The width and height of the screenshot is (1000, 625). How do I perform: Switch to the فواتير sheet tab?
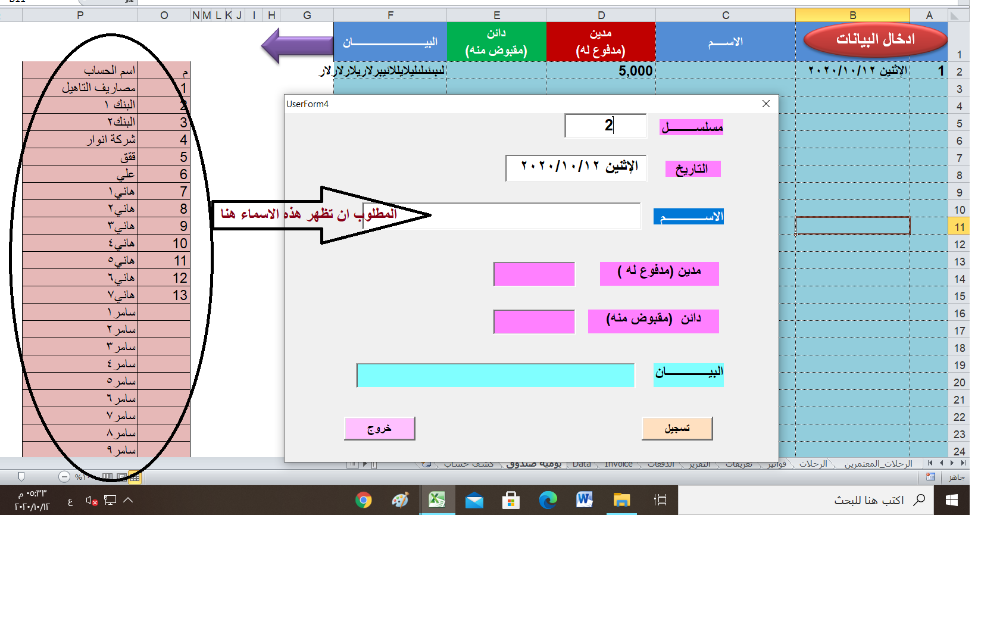coord(777,464)
